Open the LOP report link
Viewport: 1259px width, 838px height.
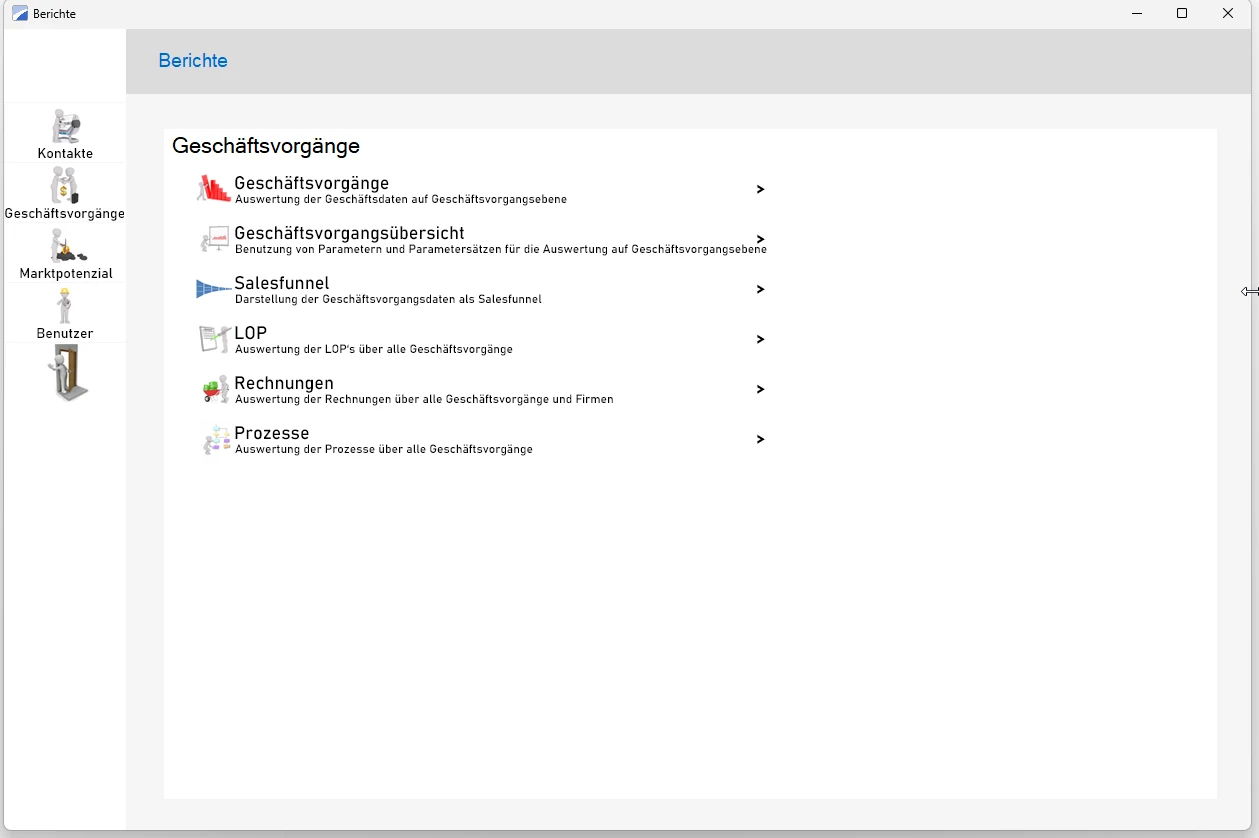(x=251, y=333)
